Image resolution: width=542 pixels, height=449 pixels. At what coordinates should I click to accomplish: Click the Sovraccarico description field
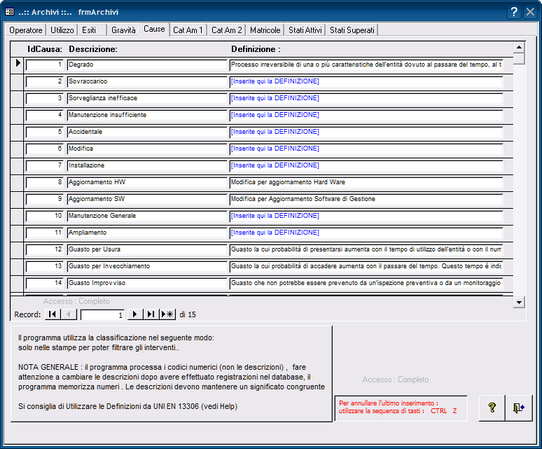(147, 82)
